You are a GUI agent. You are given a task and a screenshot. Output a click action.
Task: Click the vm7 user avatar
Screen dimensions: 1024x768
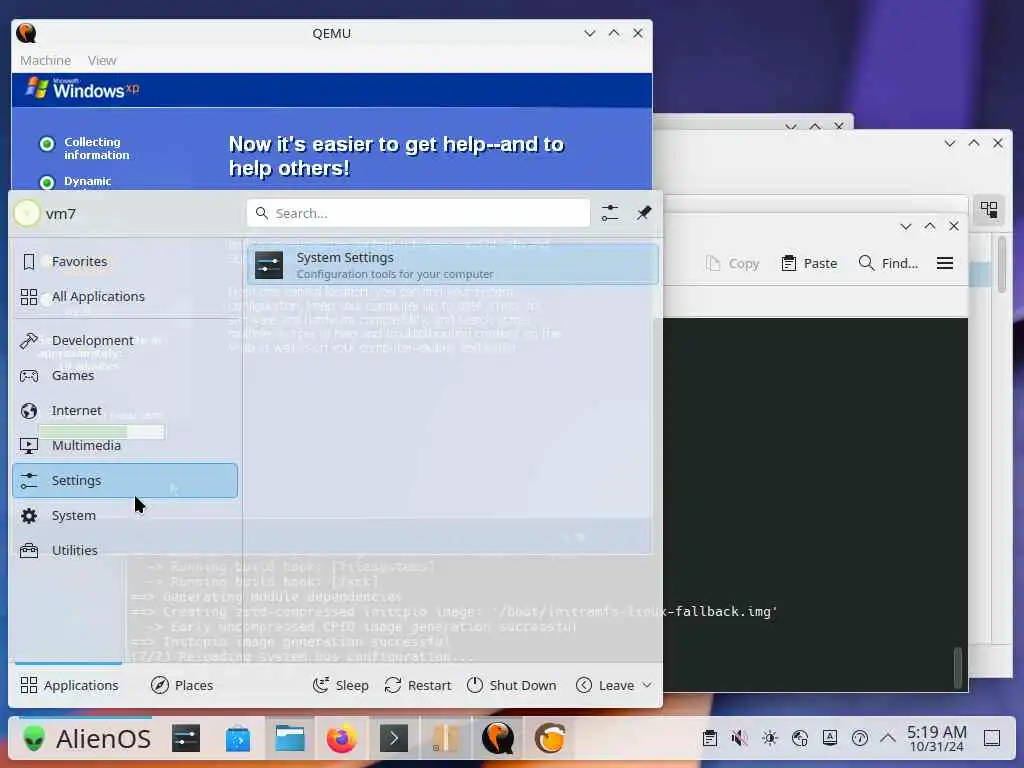point(27,214)
